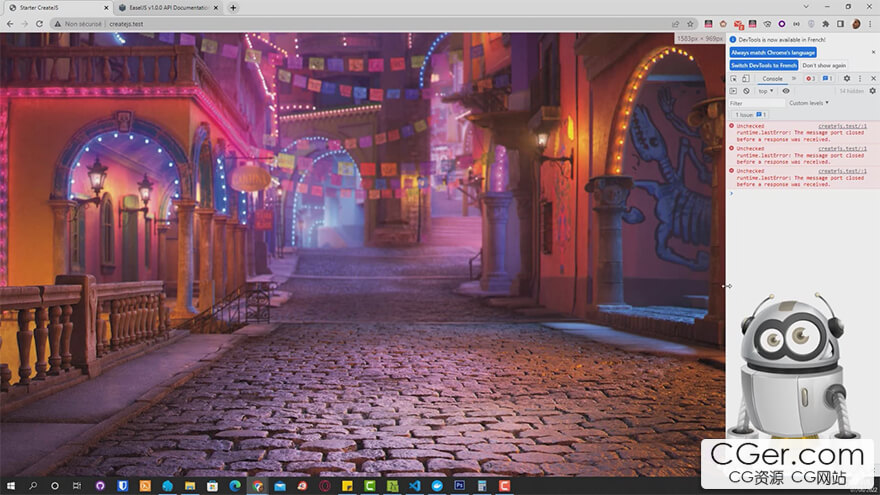Viewport: 880px width, 495px height.
Task: Click Switch DevTools to French button
Action: [764, 66]
